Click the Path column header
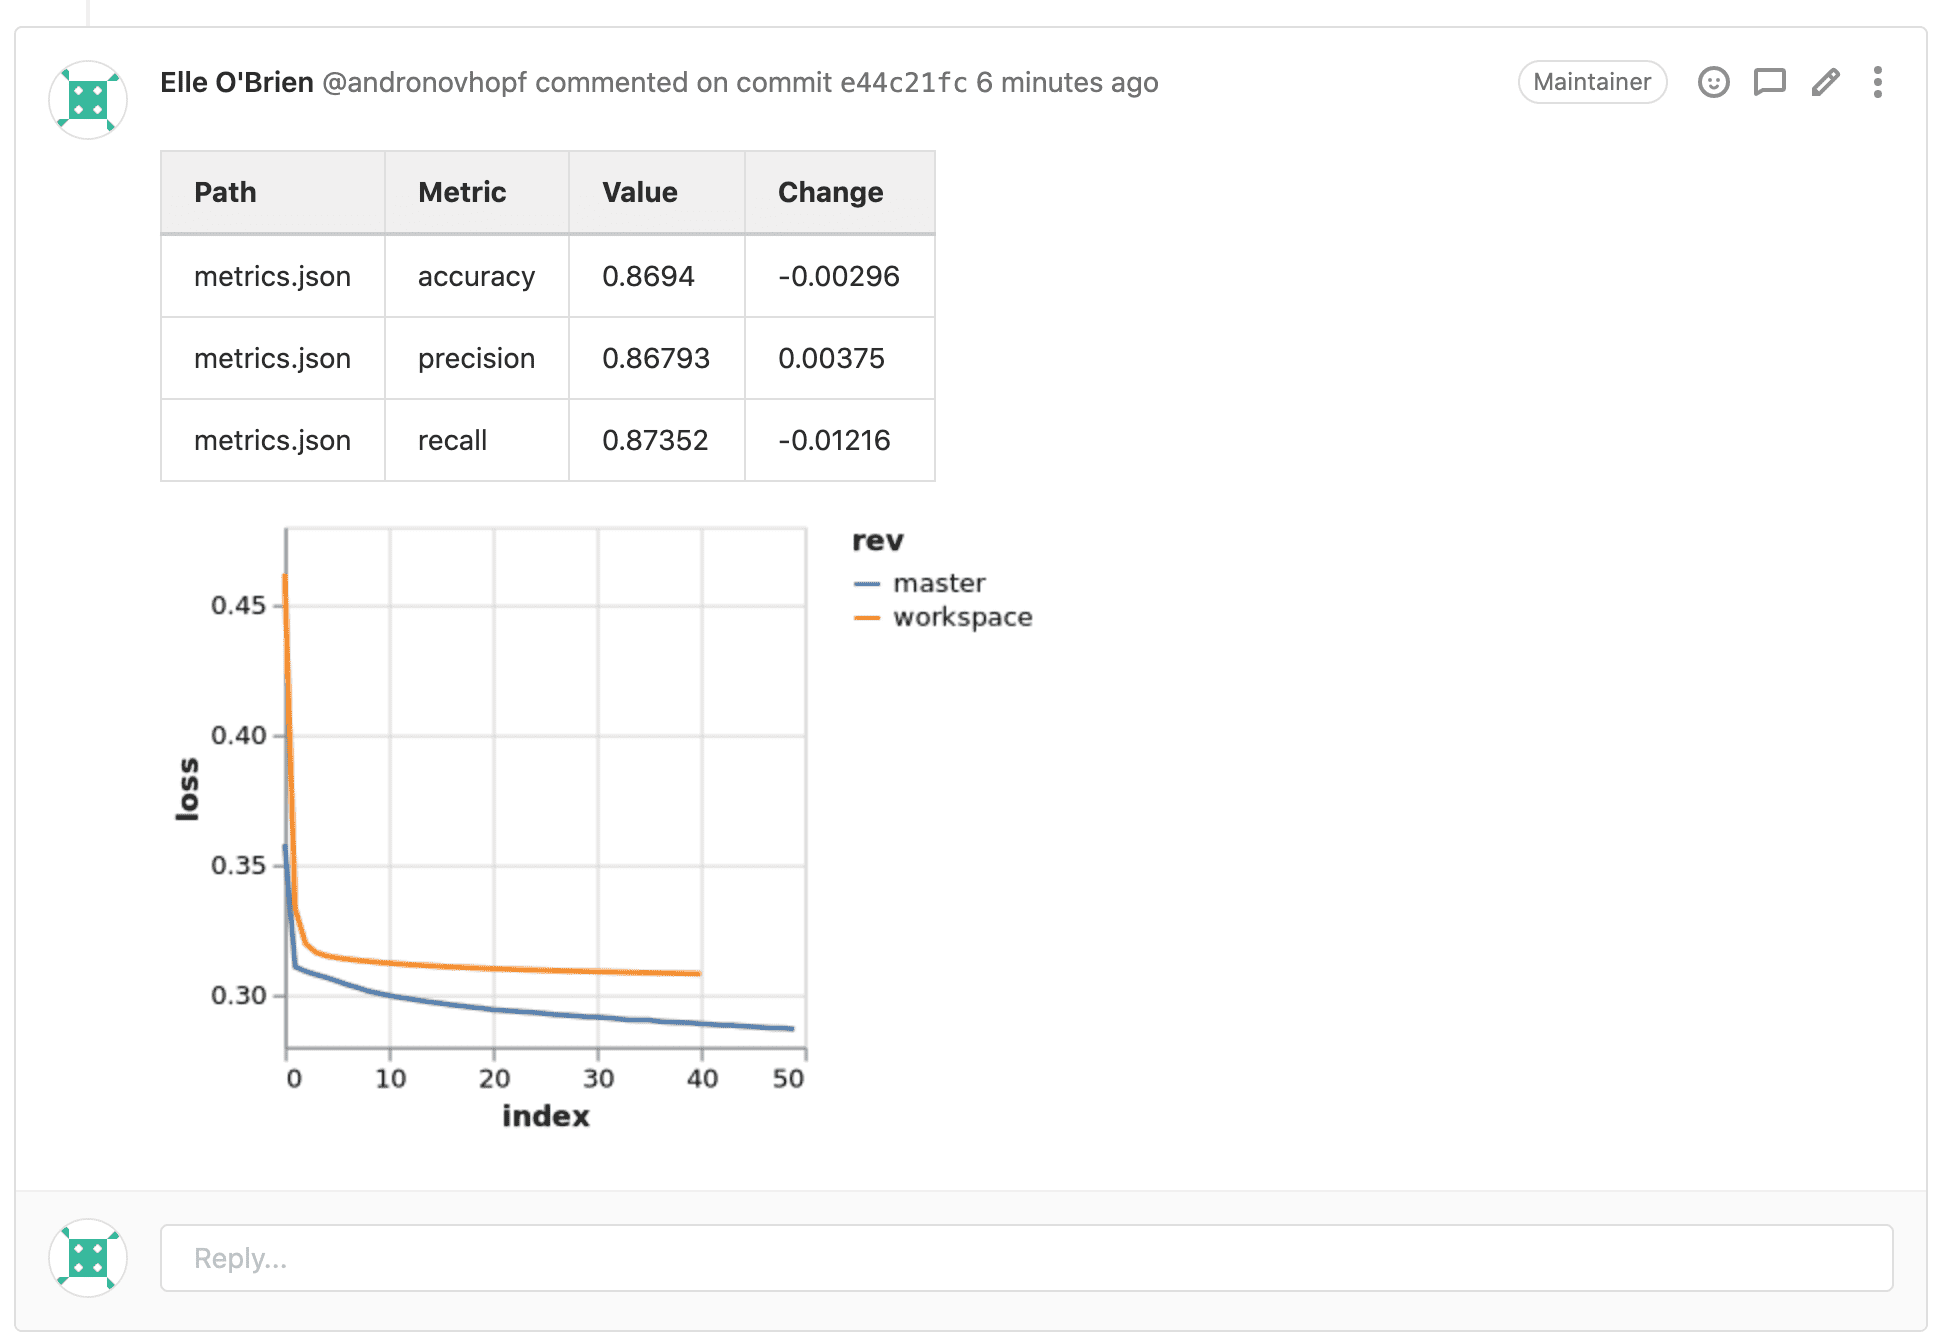Screen dimensions: 1944x1344 (x=226, y=192)
